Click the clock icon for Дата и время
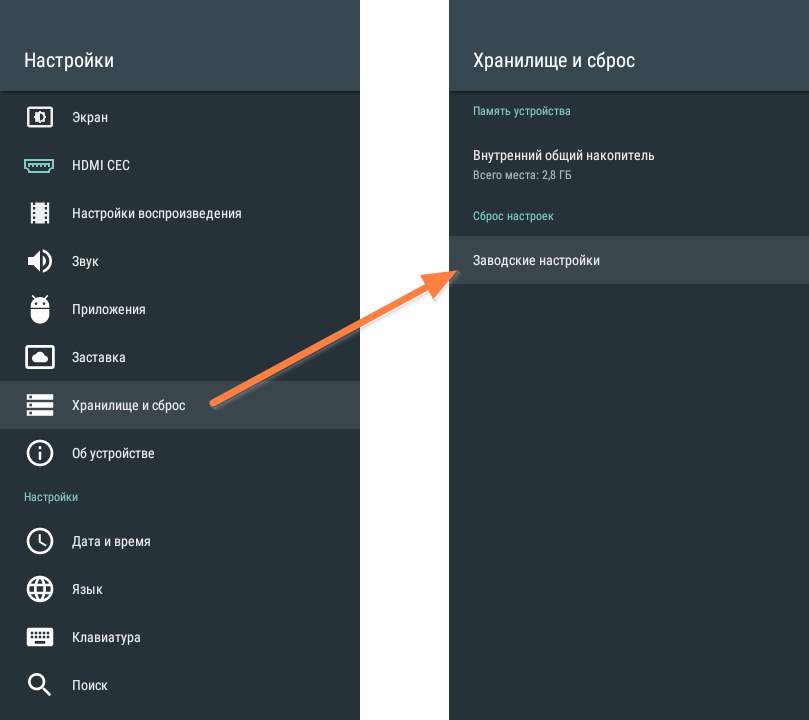This screenshot has width=809, height=720. tap(40, 541)
